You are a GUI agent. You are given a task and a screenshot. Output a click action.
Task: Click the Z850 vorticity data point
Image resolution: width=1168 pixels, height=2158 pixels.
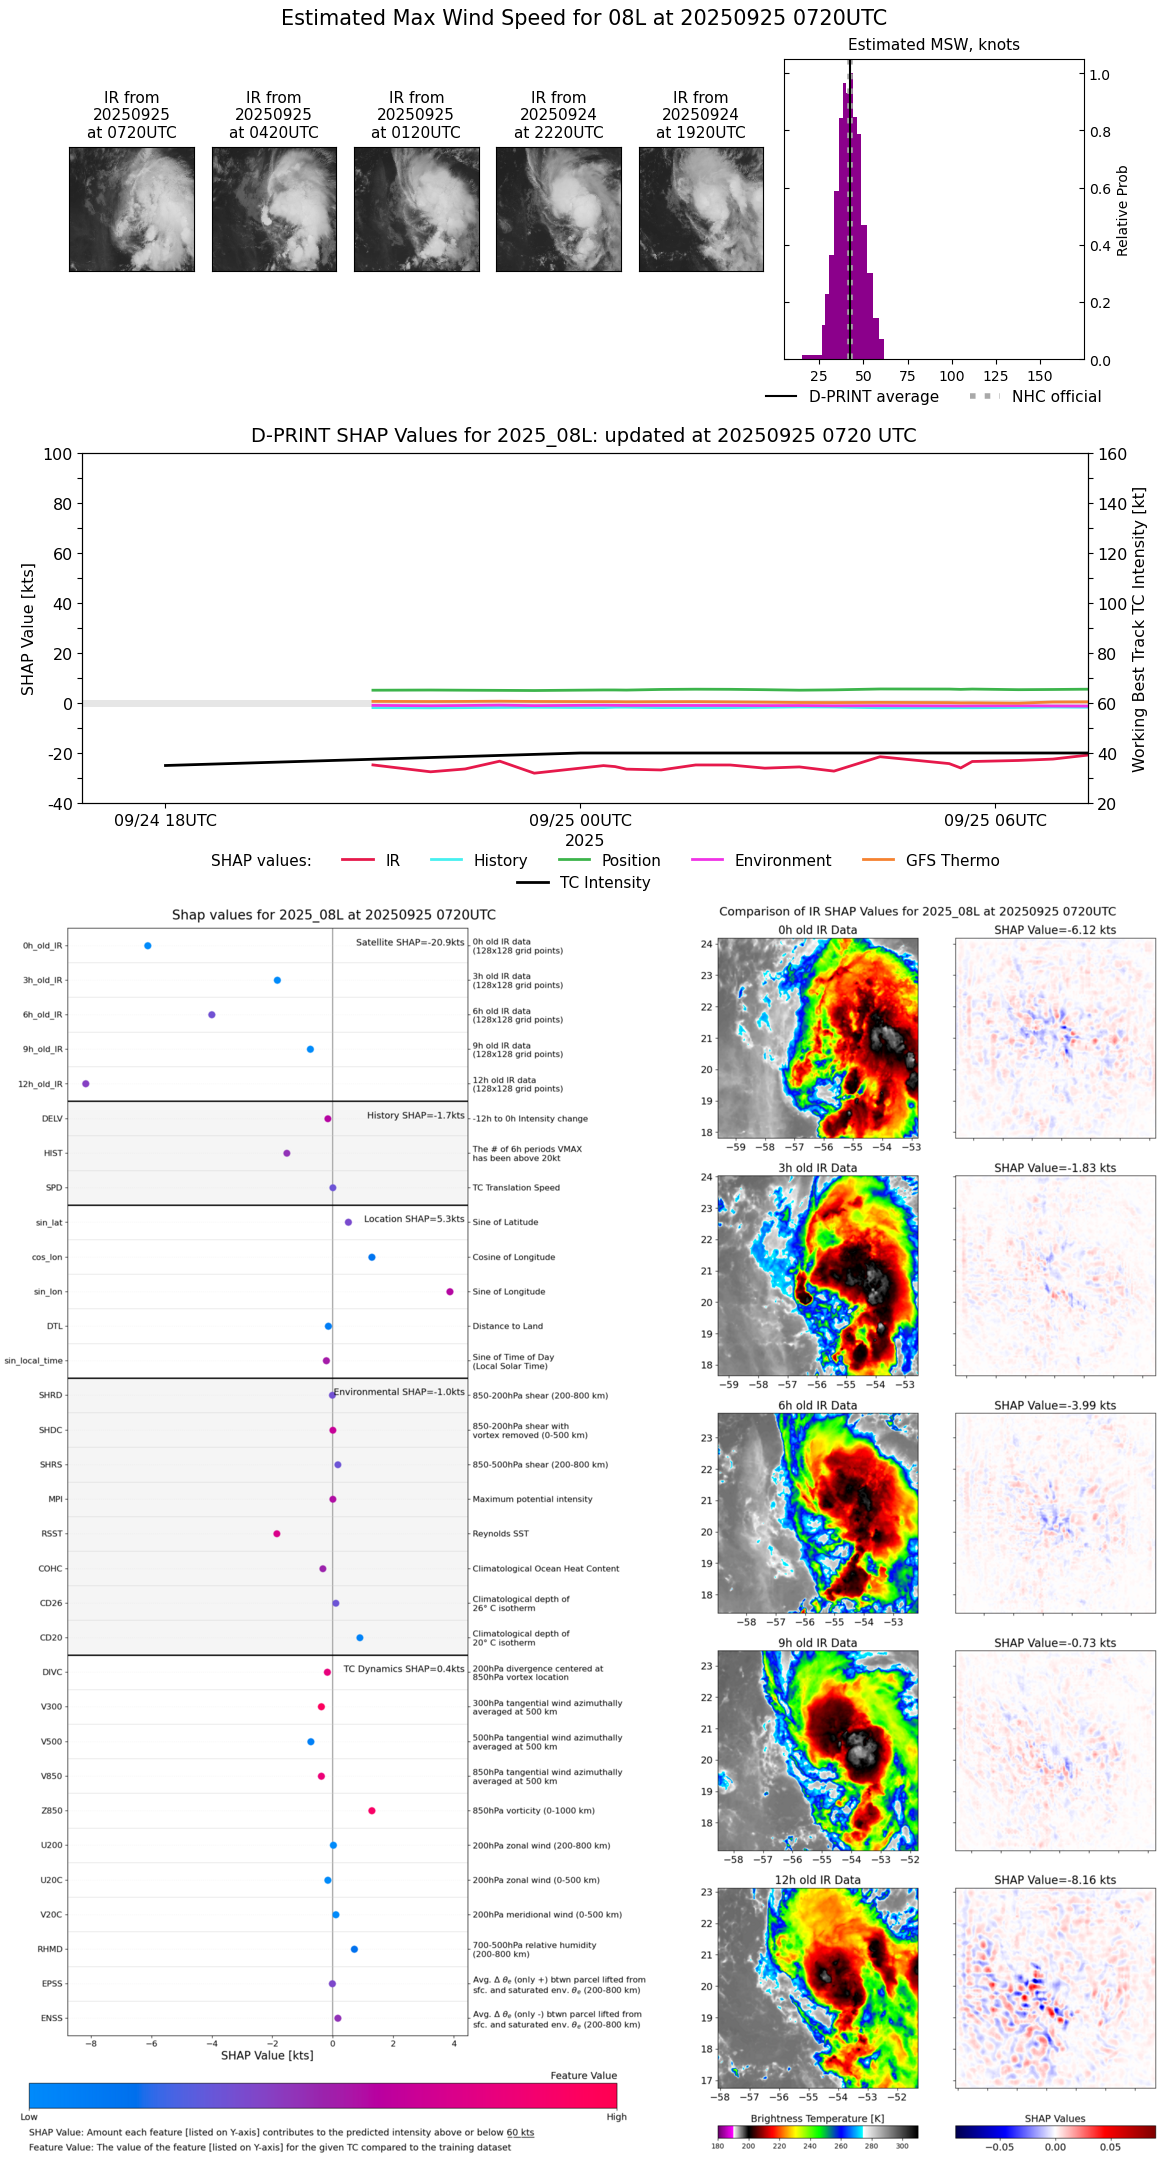[372, 1810]
